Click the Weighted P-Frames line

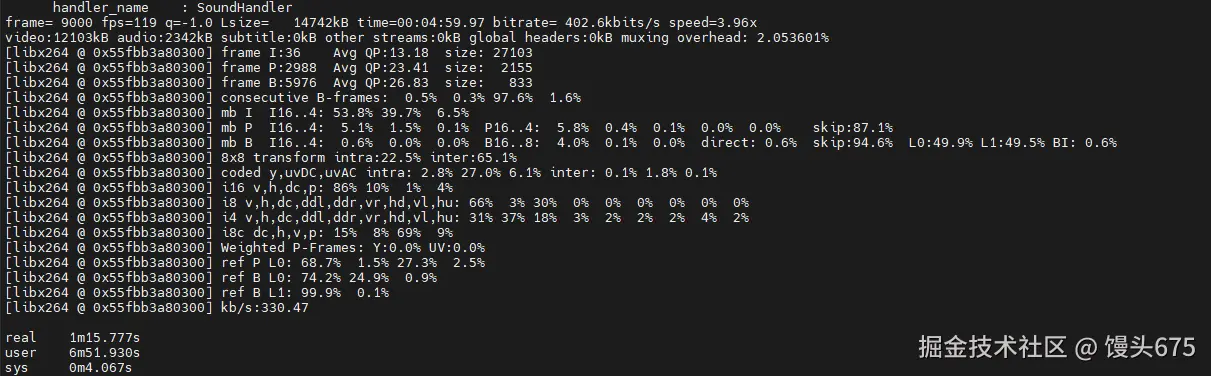click(x=245, y=248)
